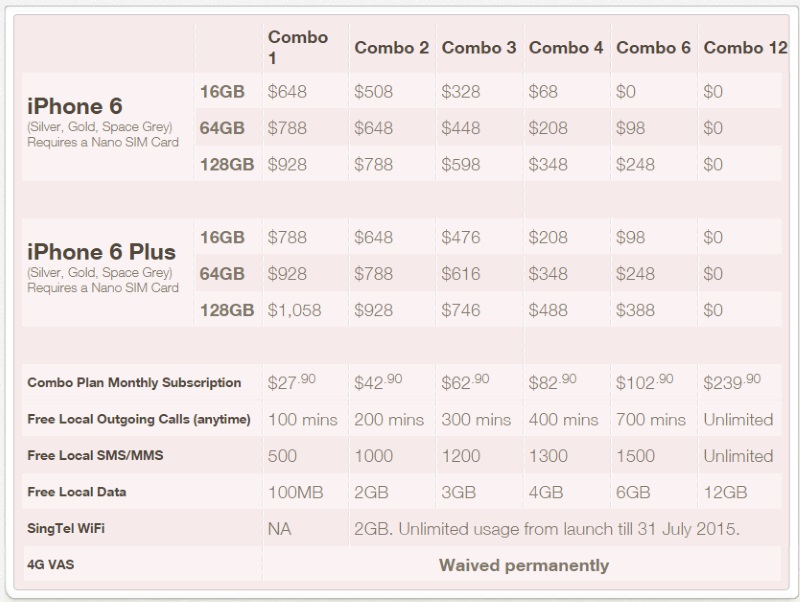The image size is (800, 602).
Task: Click the 700 mins free calls cell
Action: click(651, 419)
